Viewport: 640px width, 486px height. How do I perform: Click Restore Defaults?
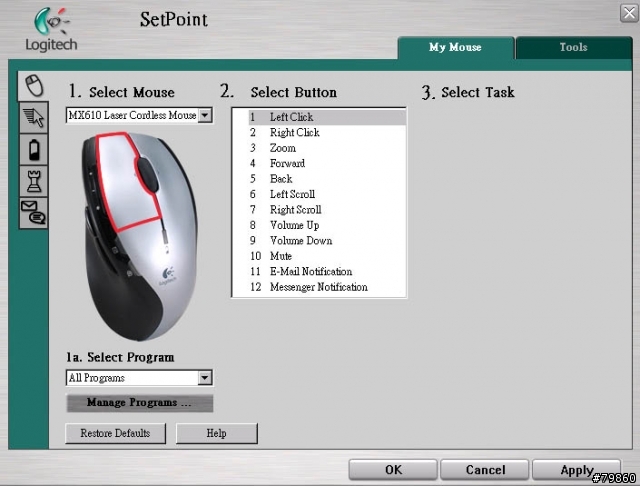(116, 433)
